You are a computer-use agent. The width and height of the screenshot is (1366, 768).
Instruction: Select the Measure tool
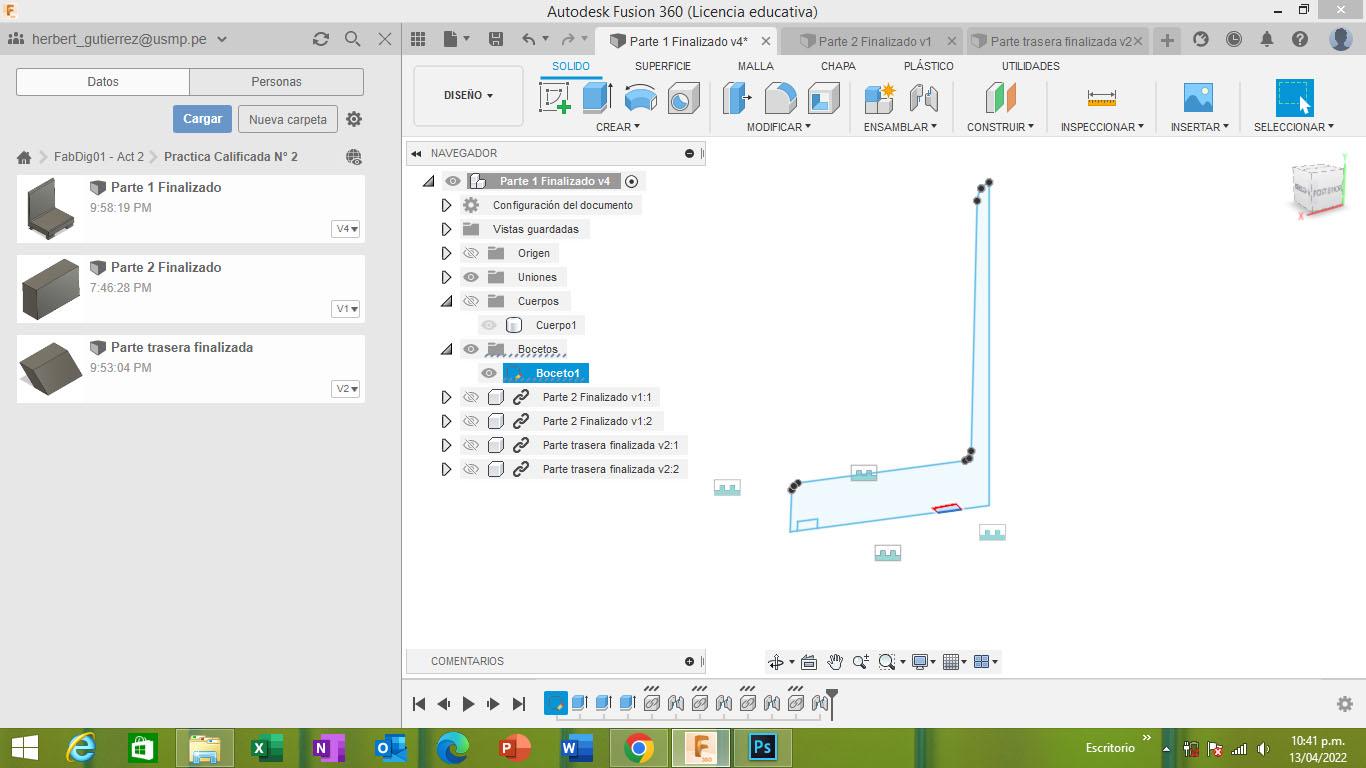1101,98
